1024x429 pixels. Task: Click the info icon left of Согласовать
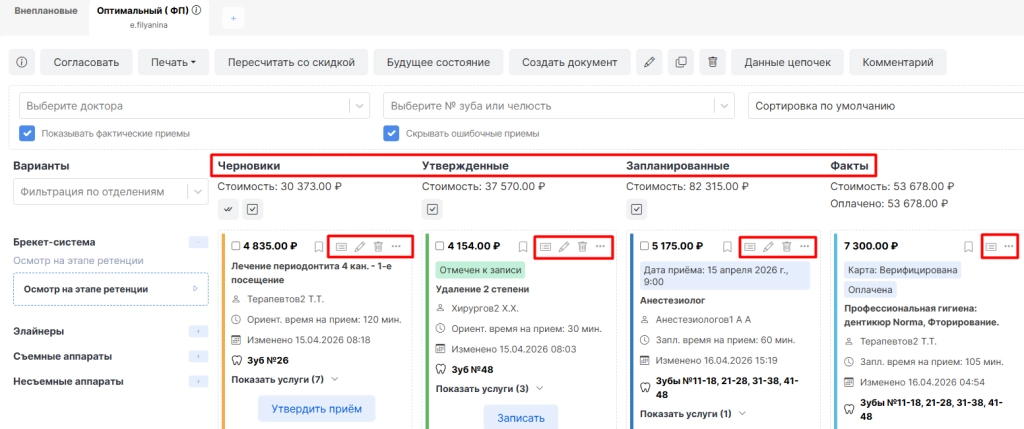pos(22,63)
